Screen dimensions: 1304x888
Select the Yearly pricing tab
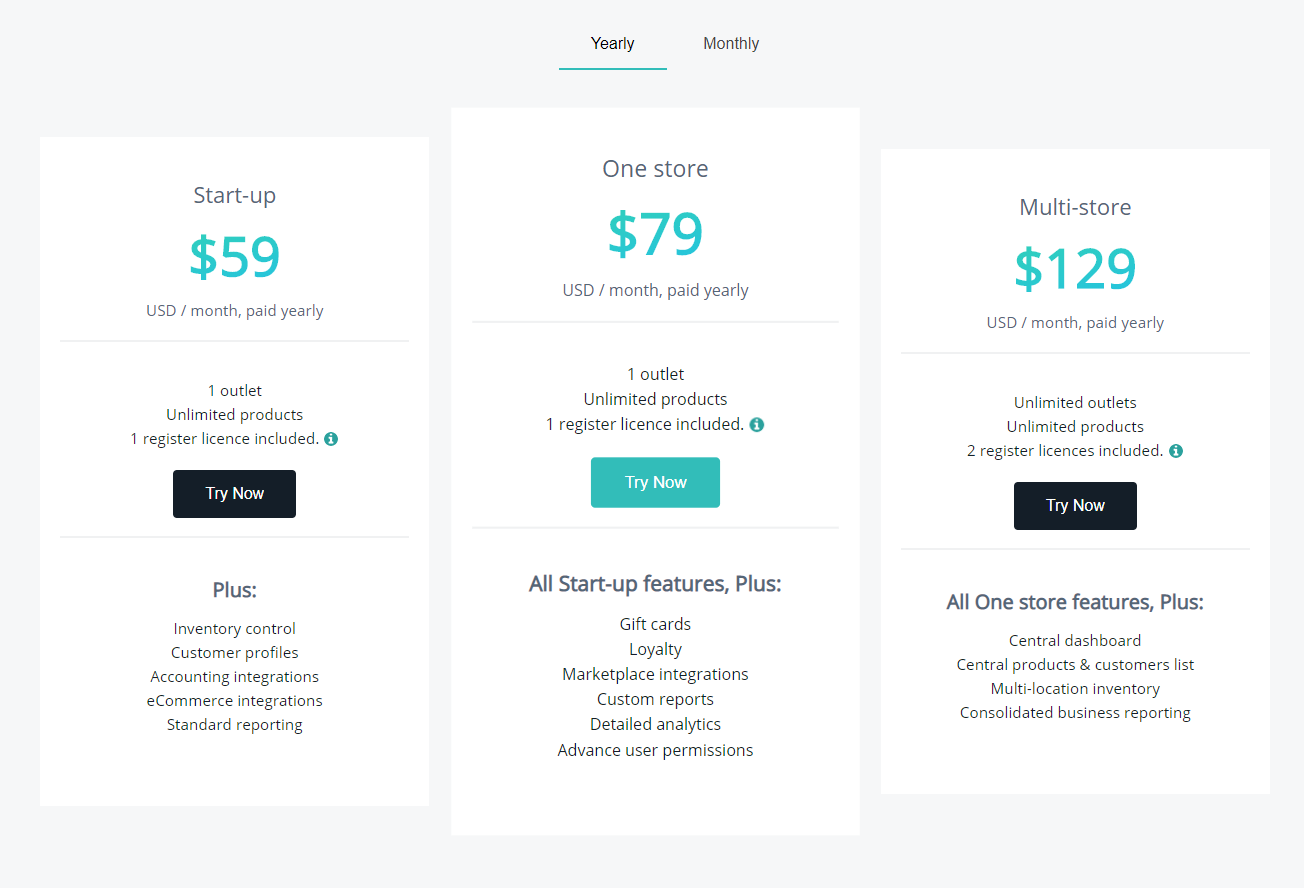(612, 43)
